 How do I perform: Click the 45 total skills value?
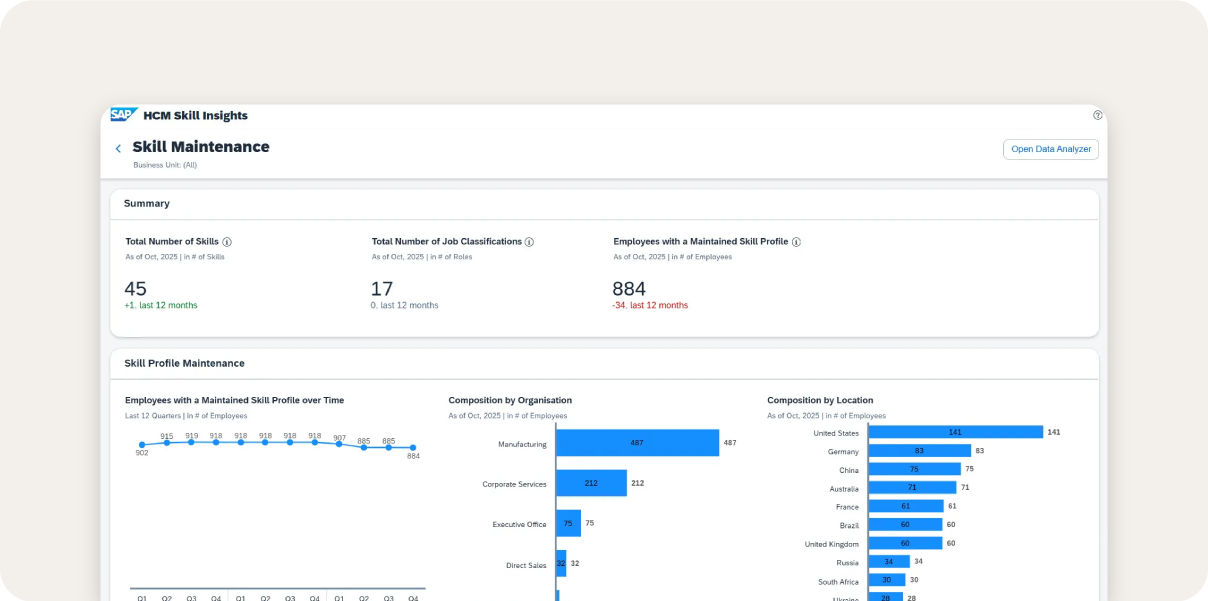point(136,289)
